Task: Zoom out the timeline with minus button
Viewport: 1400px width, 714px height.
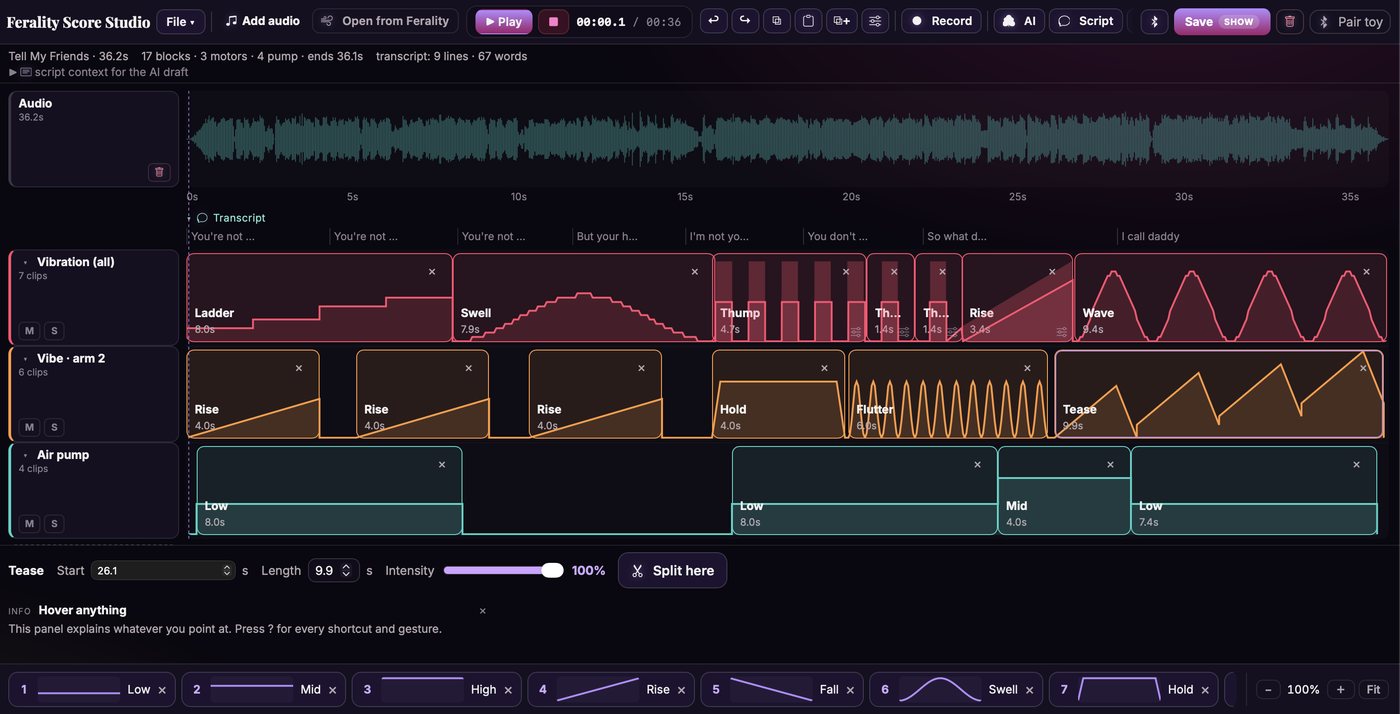Action: (x=1268, y=690)
